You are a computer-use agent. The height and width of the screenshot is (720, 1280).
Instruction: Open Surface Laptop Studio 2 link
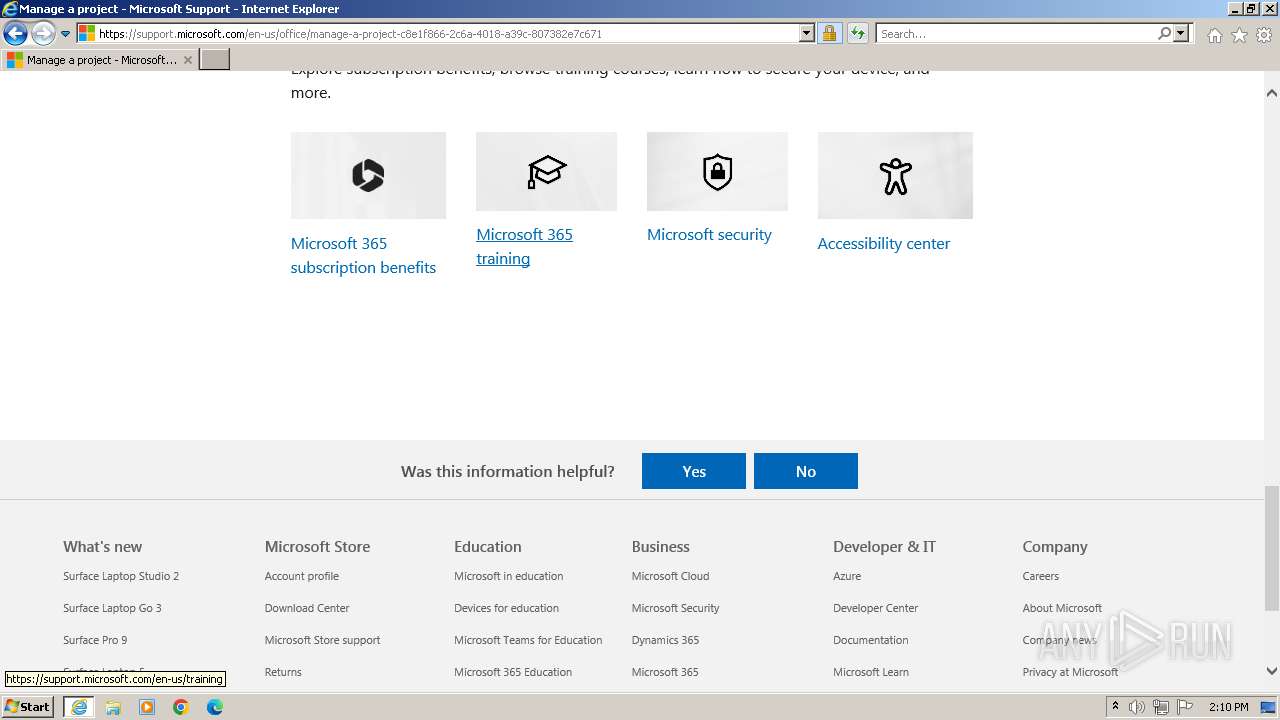click(x=121, y=576)
